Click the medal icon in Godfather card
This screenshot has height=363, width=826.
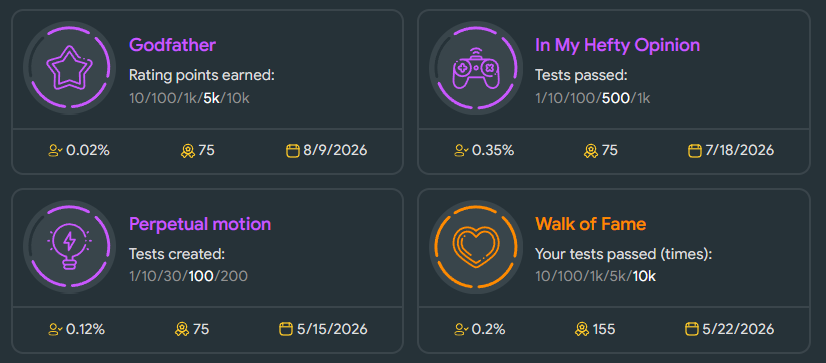[x=188, y=151]
